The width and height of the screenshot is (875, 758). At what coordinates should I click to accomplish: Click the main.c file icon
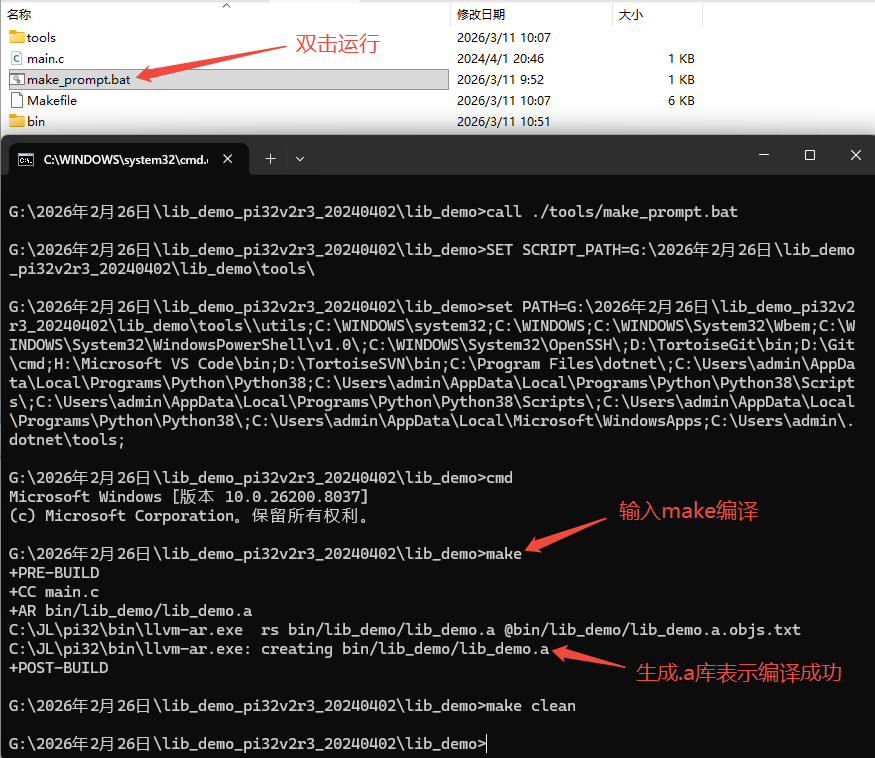coord(17,59)
